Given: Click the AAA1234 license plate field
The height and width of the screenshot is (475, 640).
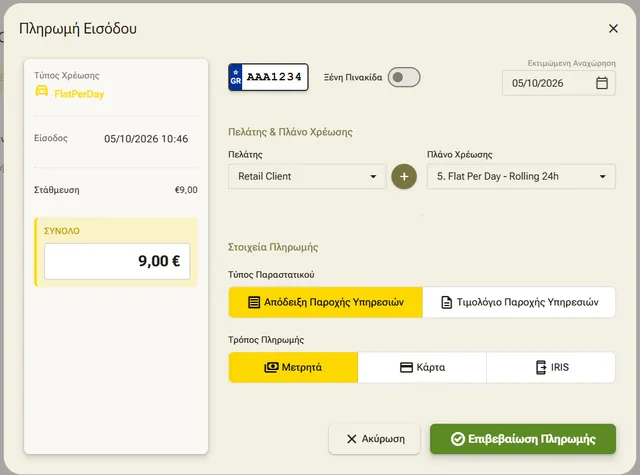Looking at the screenshot, I should 268,77.
